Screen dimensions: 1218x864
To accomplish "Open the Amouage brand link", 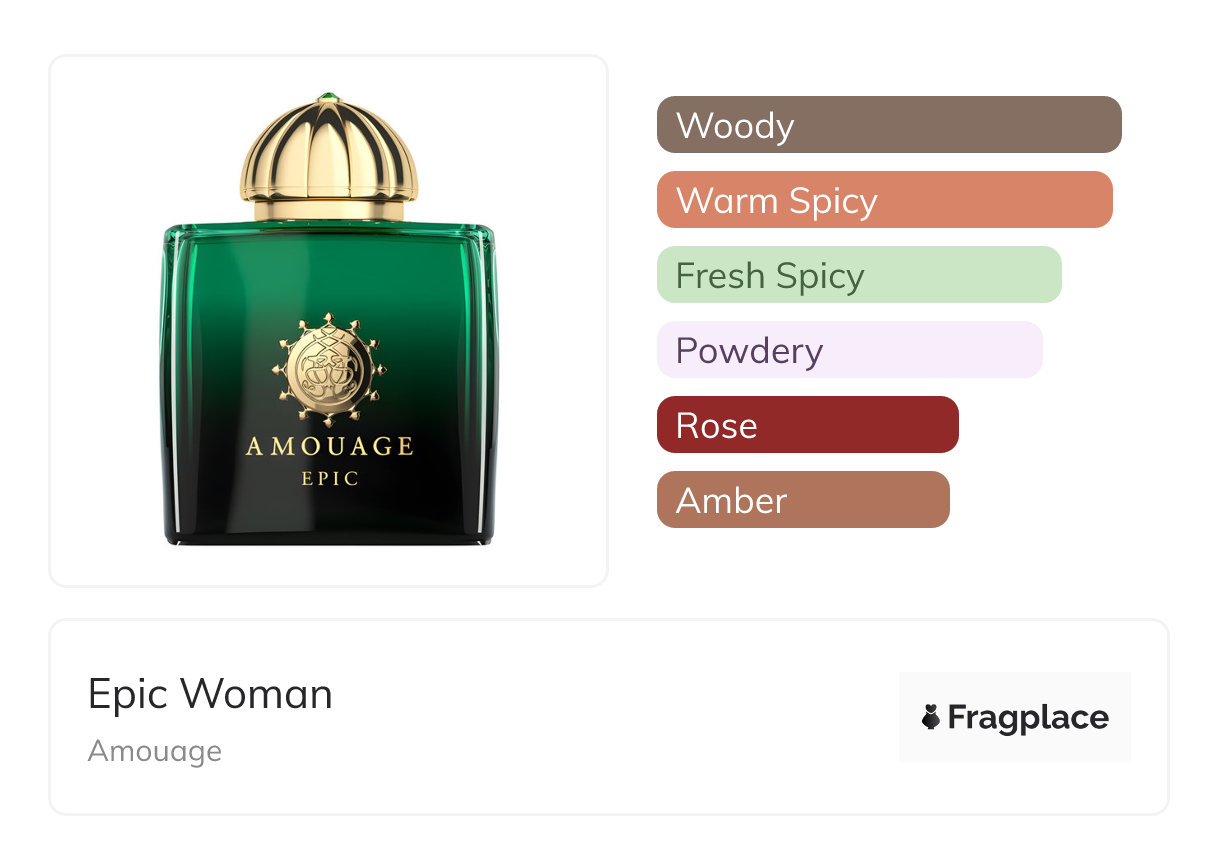I will pos(155,751).
